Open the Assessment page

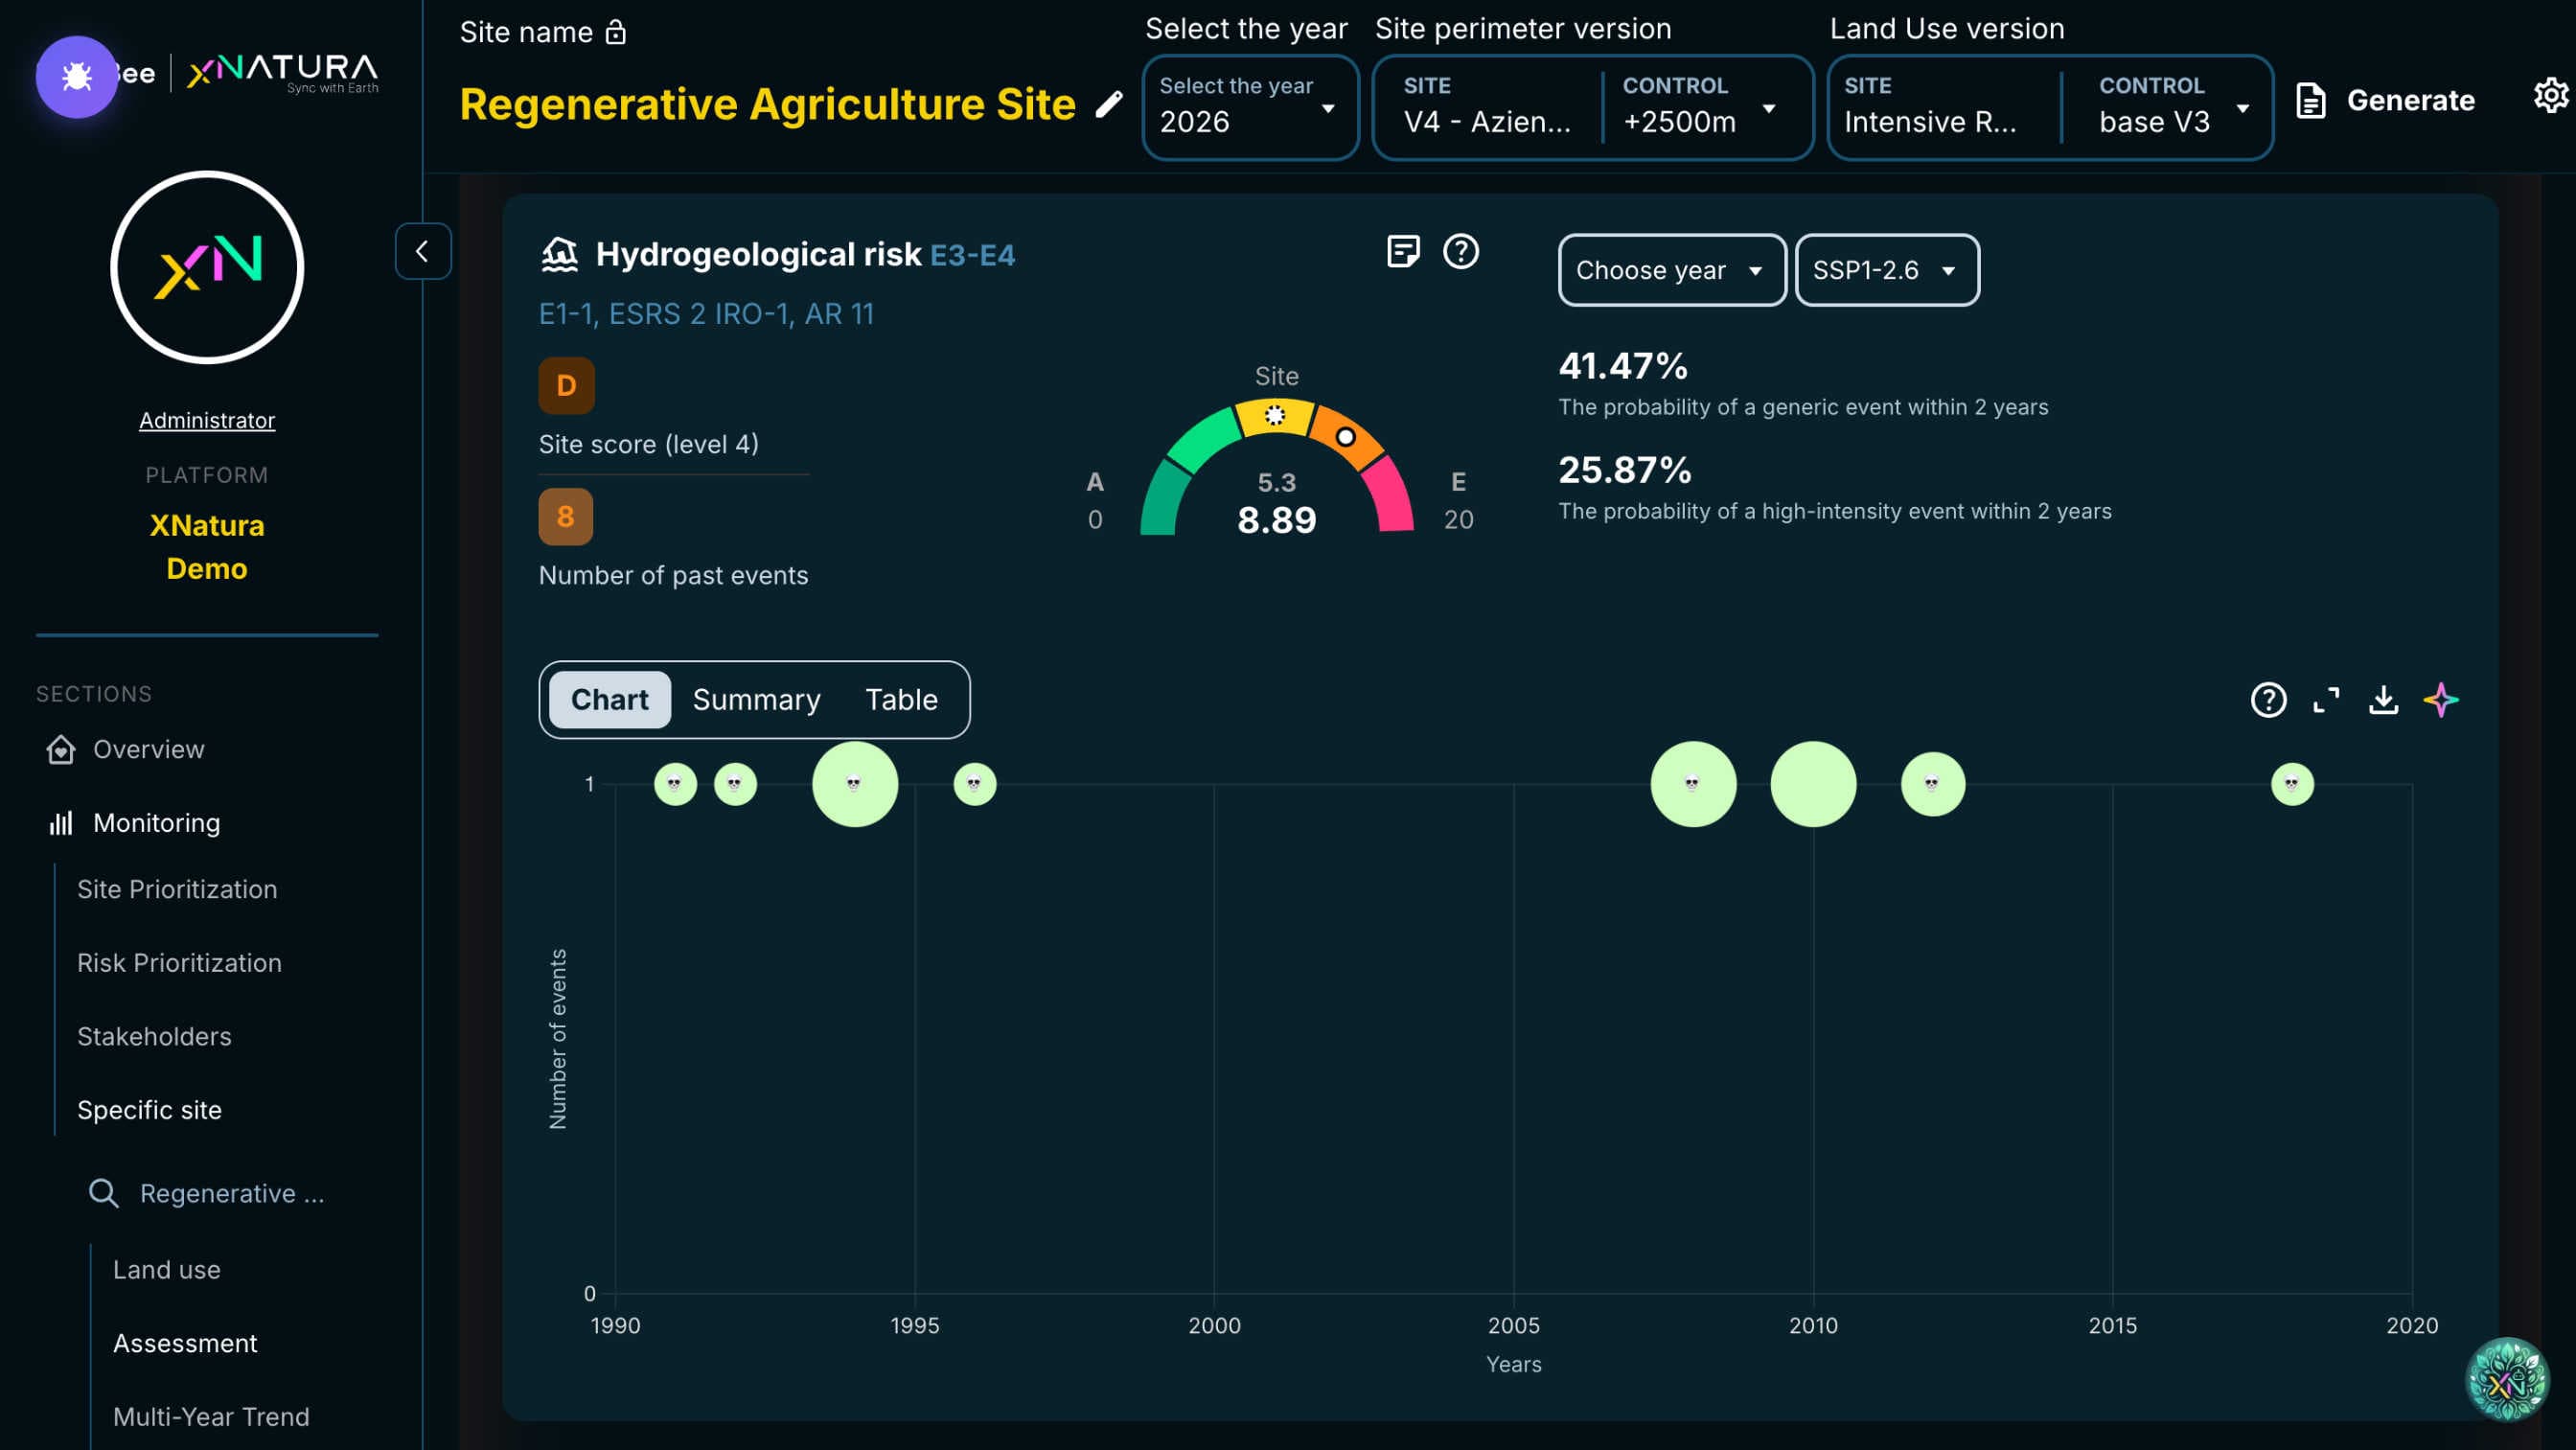[185, 1343]
